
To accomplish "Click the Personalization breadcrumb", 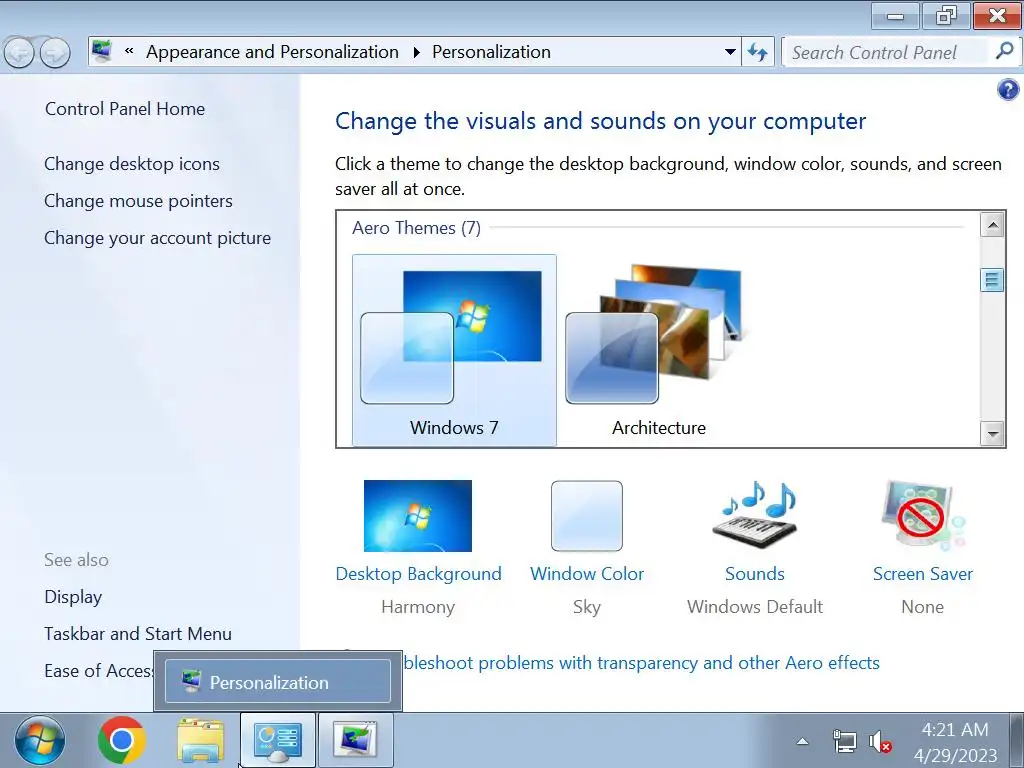I will pos(491,52).
